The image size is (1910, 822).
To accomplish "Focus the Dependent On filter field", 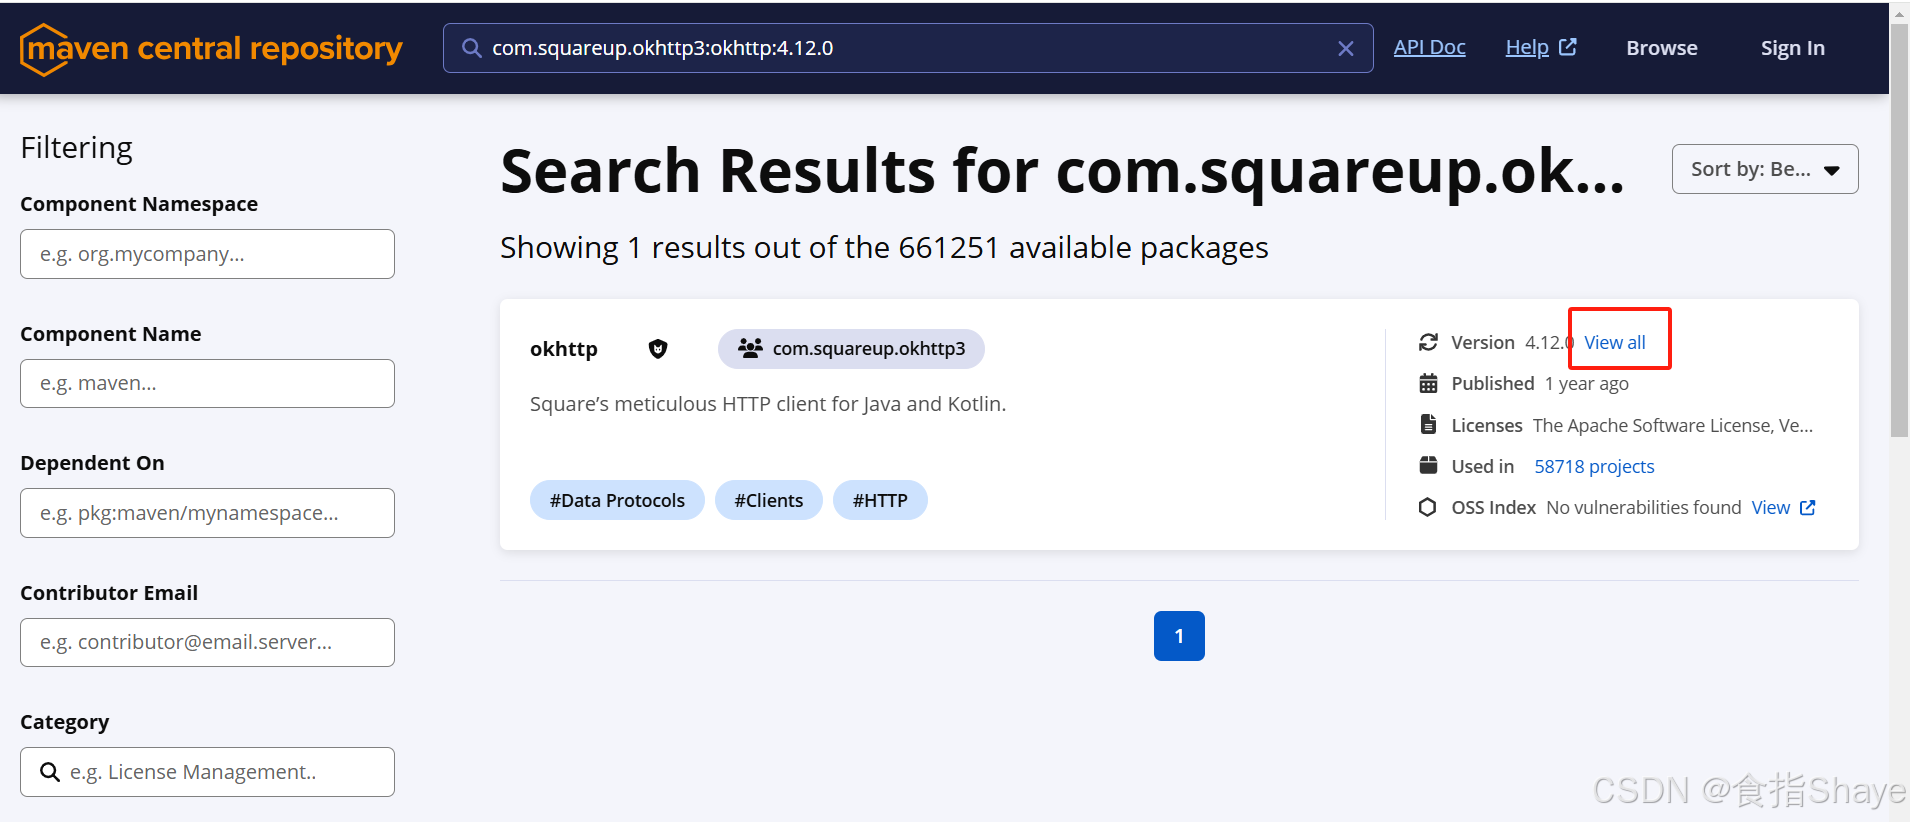I will pyautogui.click(x=207, y=513).
